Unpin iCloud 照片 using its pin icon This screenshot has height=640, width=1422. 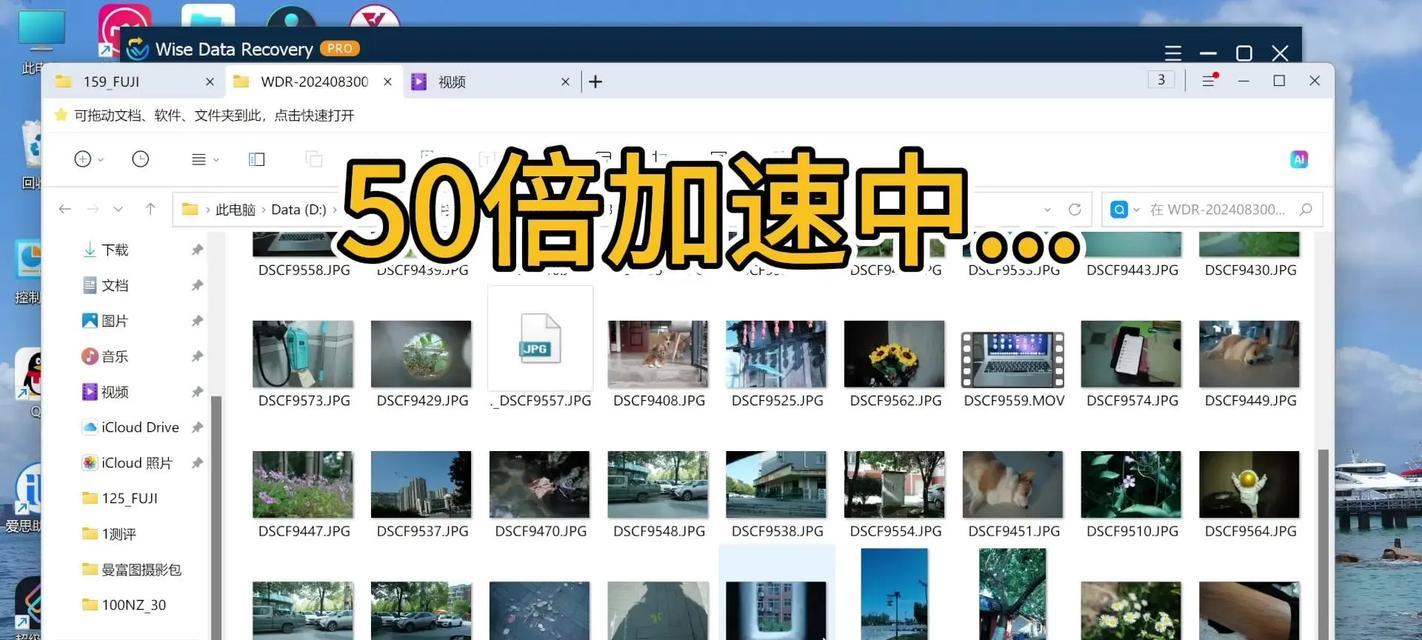(197, 463)
